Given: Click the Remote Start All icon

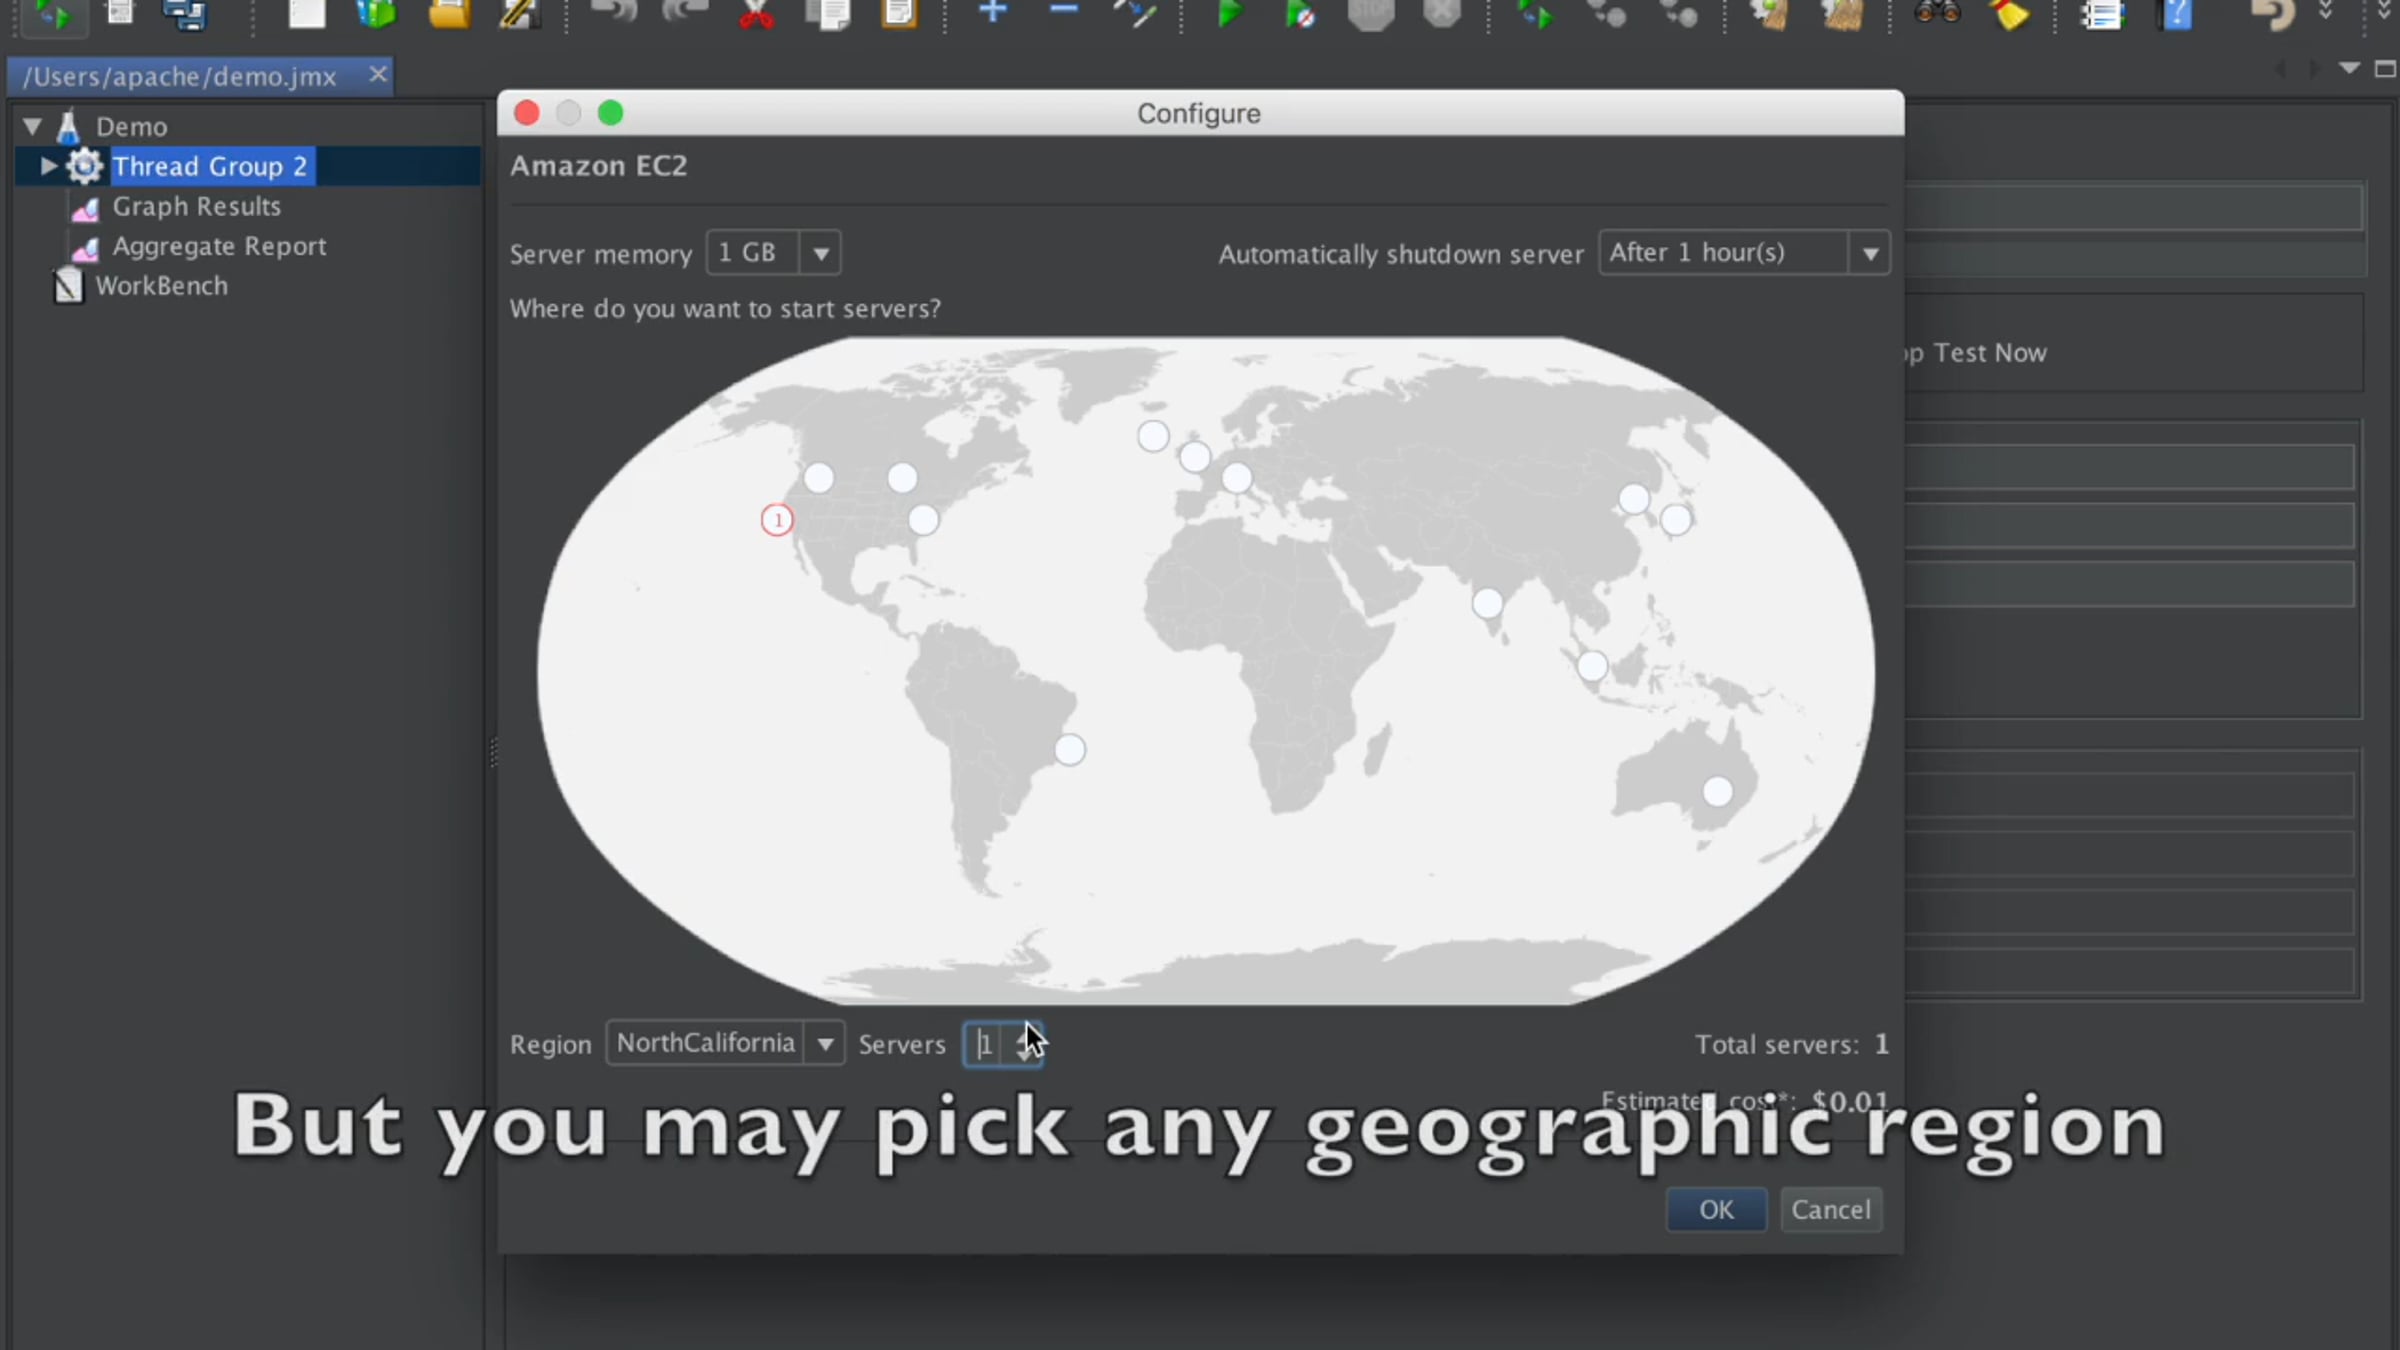Looking at the screenshot, I should [x=1536, y=13].
